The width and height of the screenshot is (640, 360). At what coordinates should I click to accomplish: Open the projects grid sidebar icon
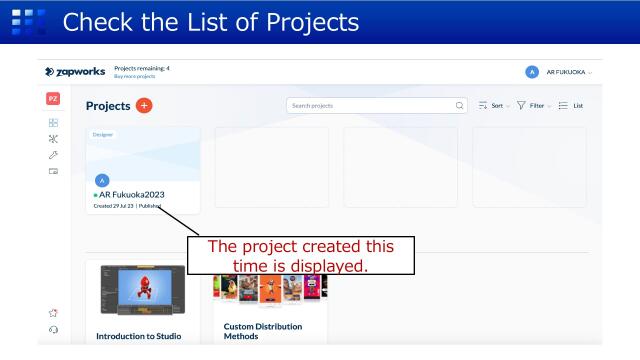[53, 123]
